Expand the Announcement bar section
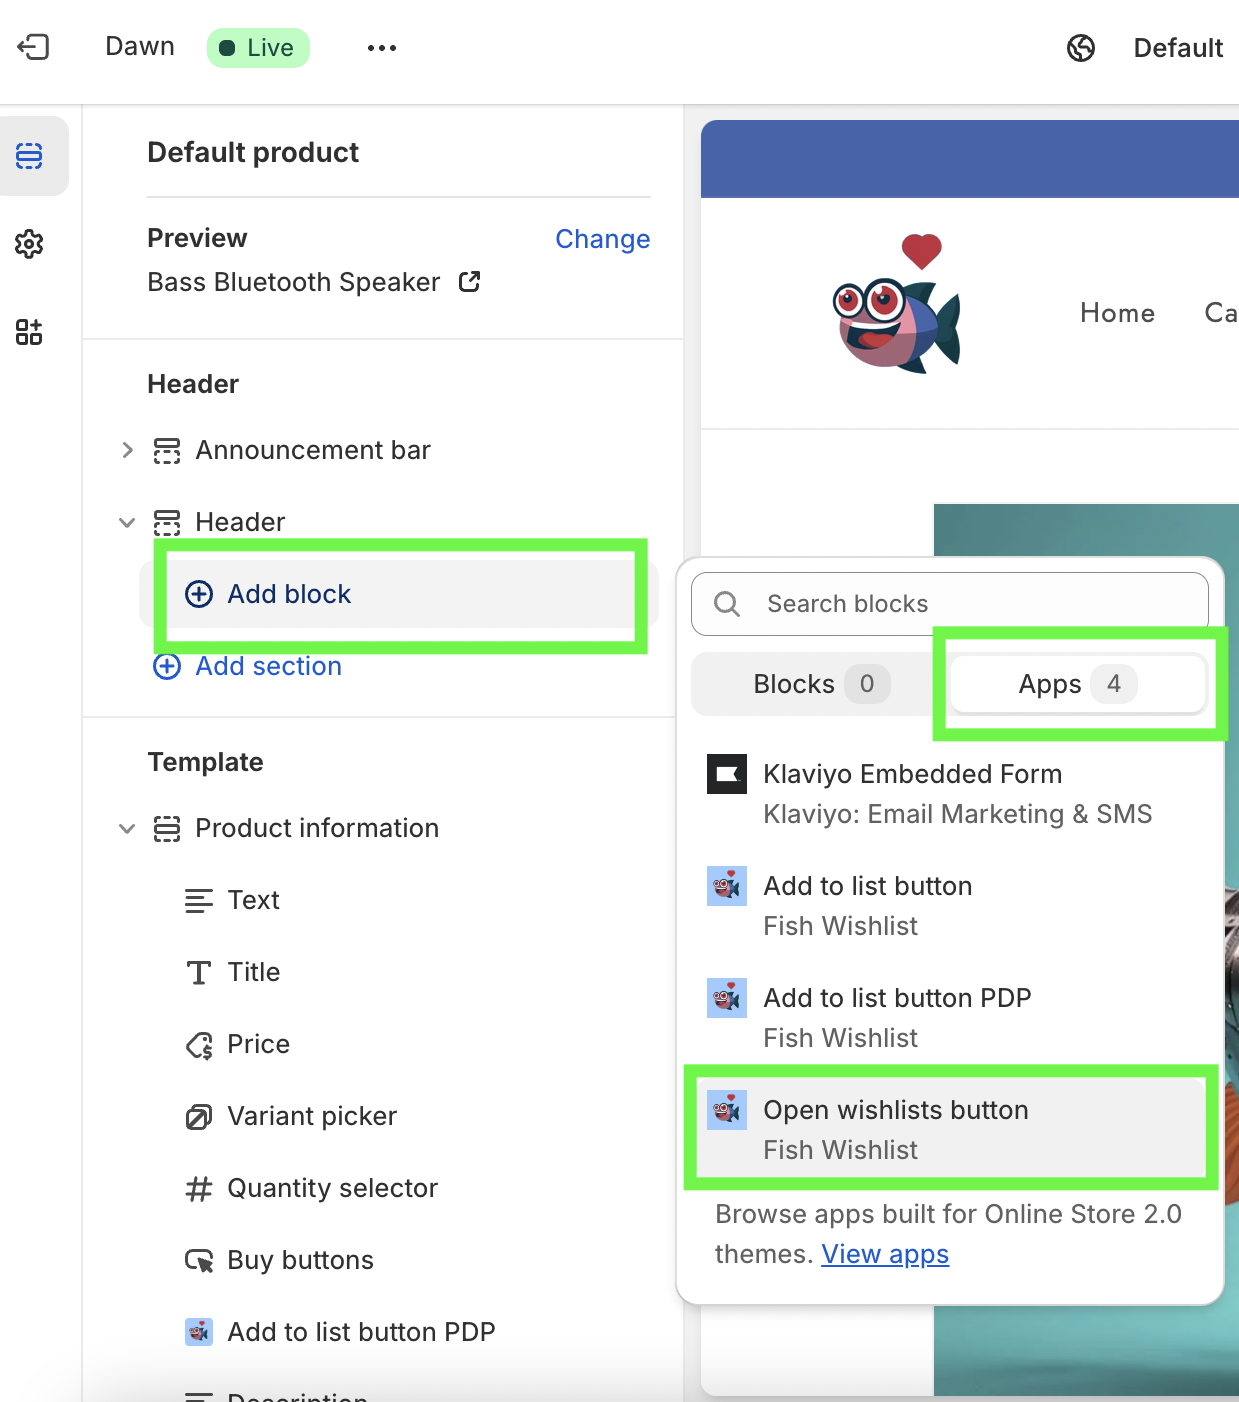 click(x=127, y=450)
